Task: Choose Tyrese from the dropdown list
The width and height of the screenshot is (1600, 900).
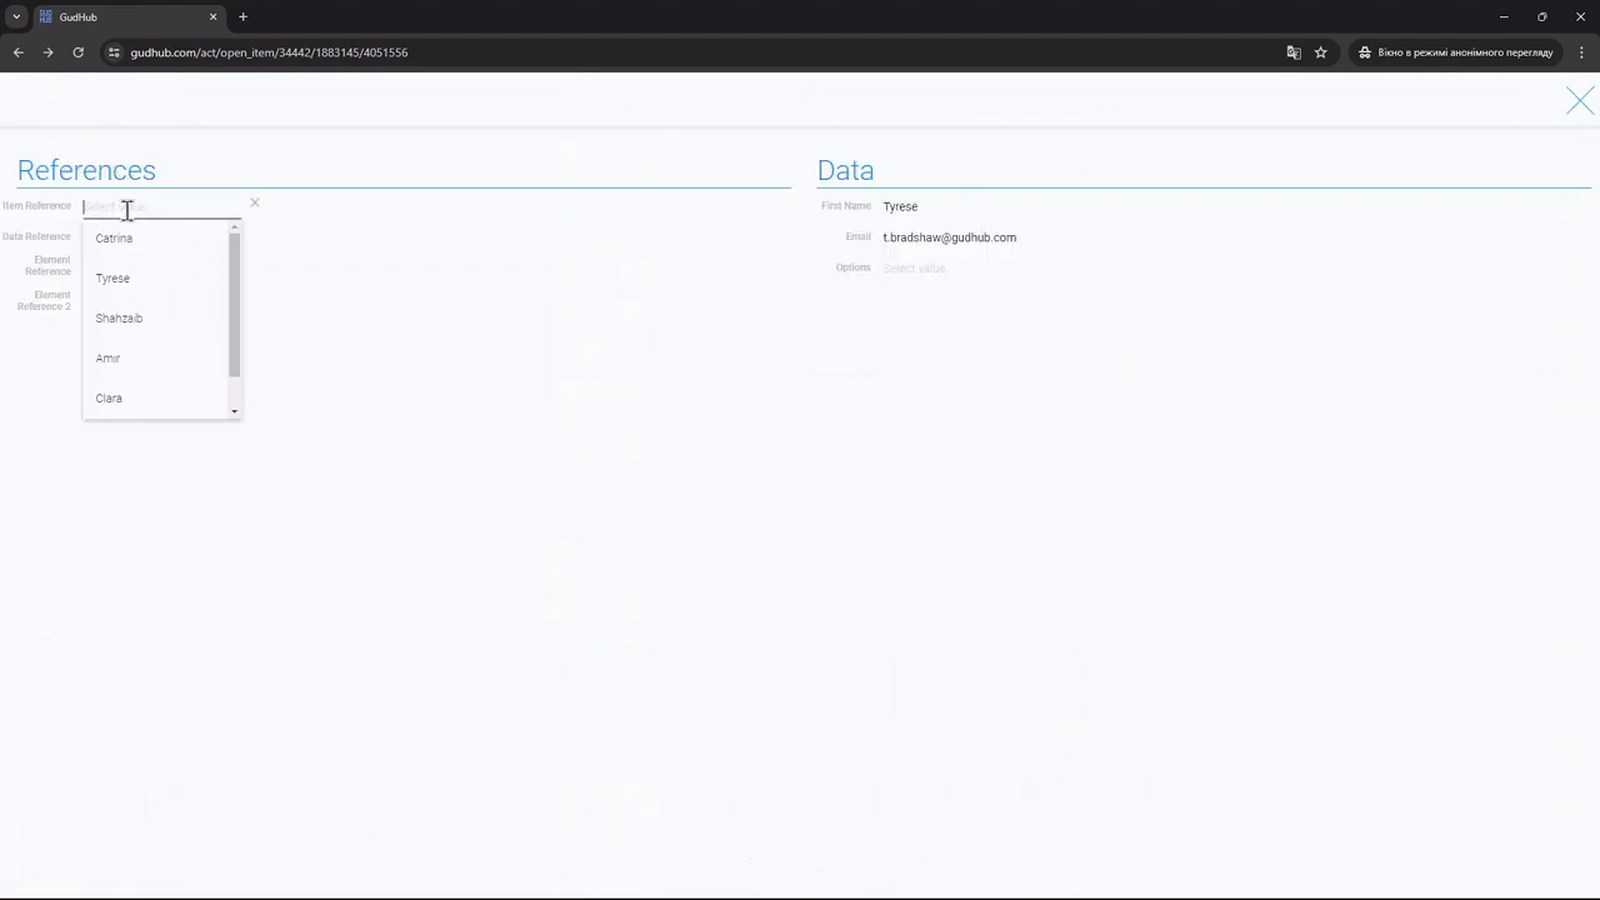Action: pyautogui.click(x=156, y=278)
